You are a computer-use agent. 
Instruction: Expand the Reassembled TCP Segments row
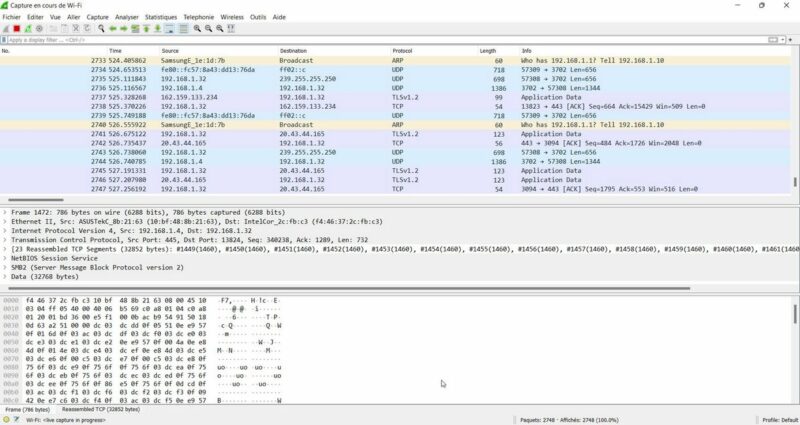[5, 249]
